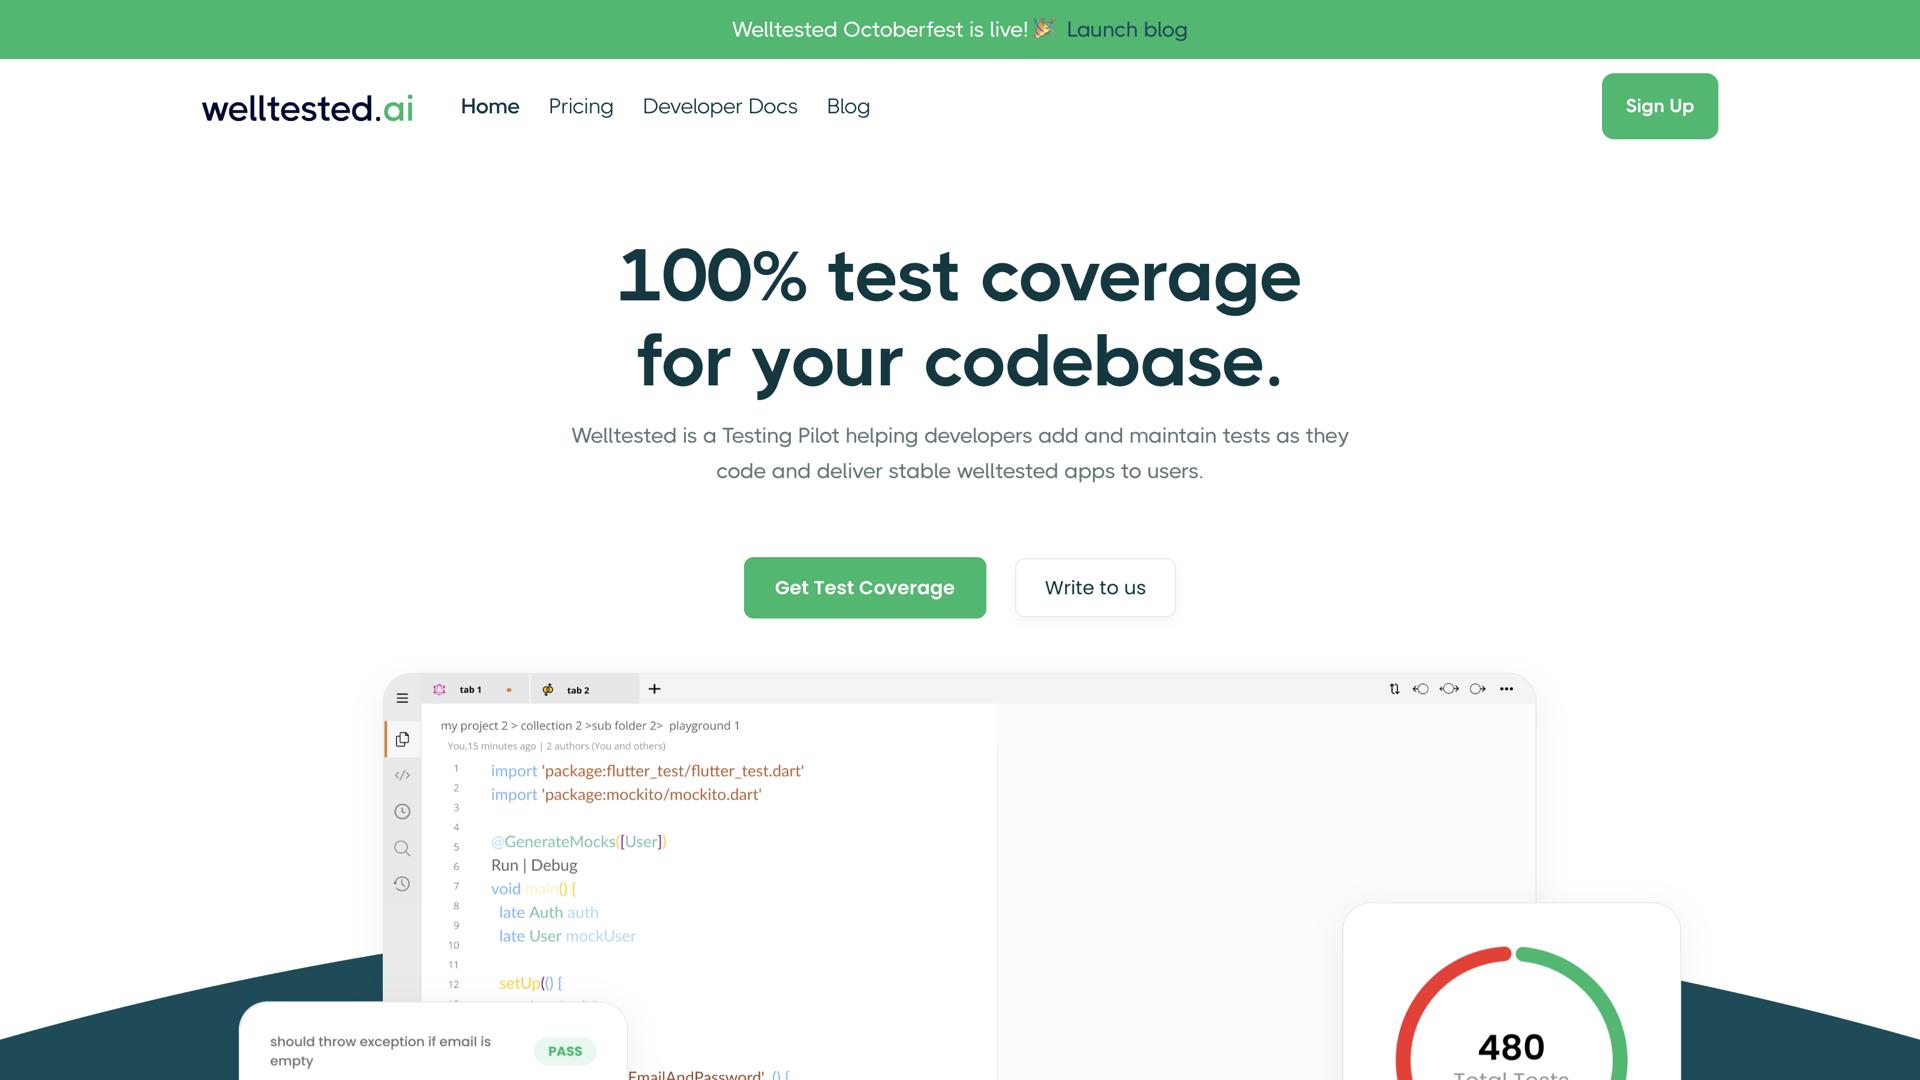Click the clock icon in editor sidebar

coord(402,811)
